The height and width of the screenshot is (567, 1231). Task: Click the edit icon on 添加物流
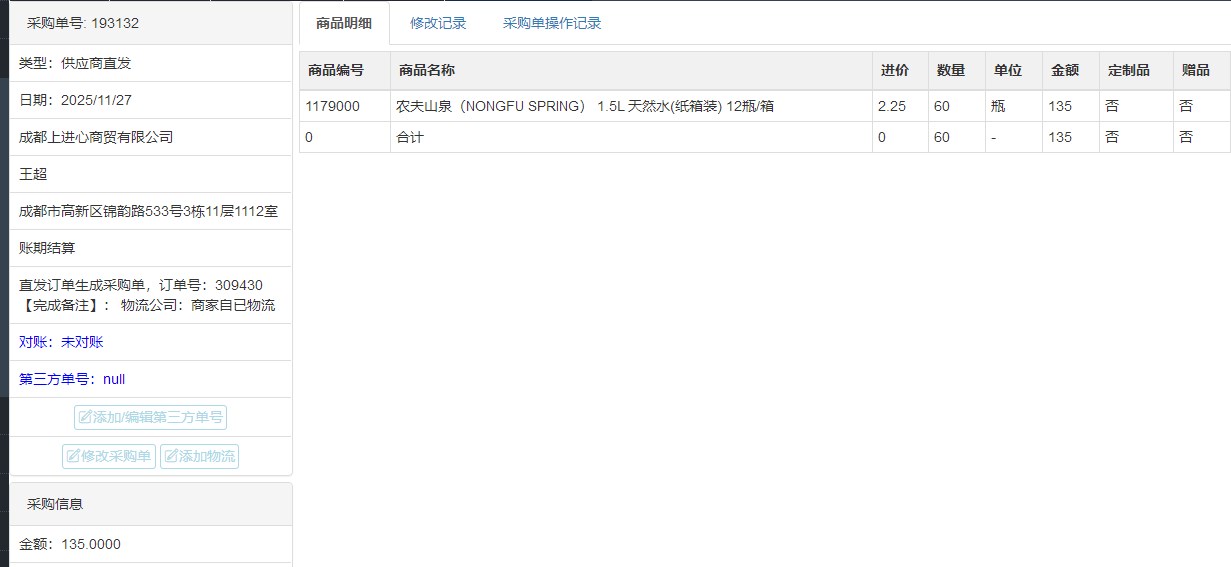click(171, 457)
